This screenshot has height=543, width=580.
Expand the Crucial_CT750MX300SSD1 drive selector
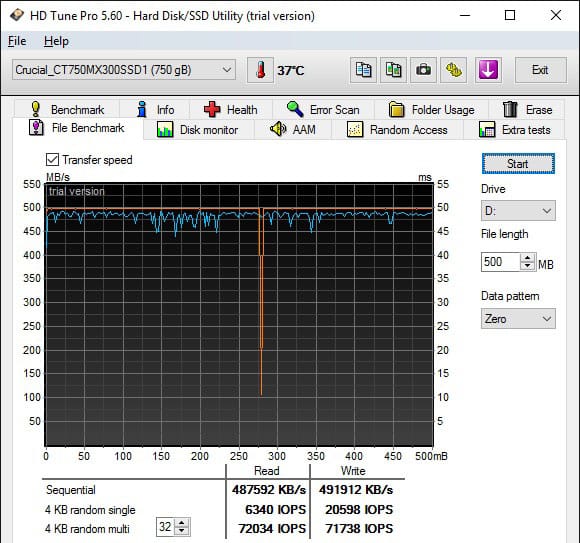(124, 70)
